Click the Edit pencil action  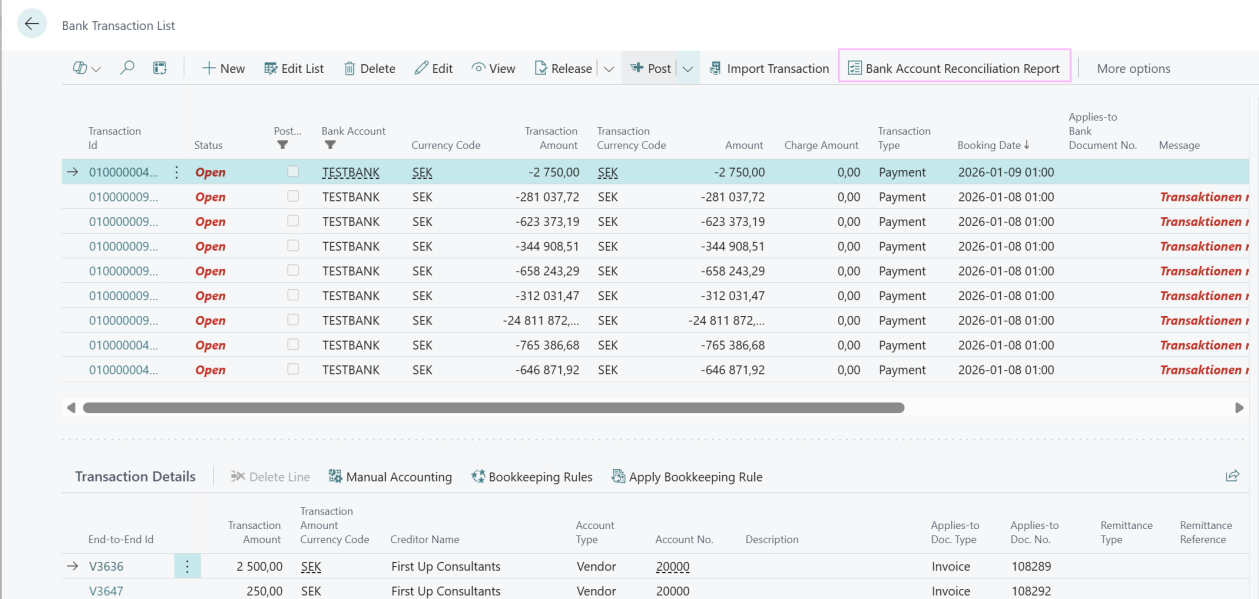click(433, 68)
